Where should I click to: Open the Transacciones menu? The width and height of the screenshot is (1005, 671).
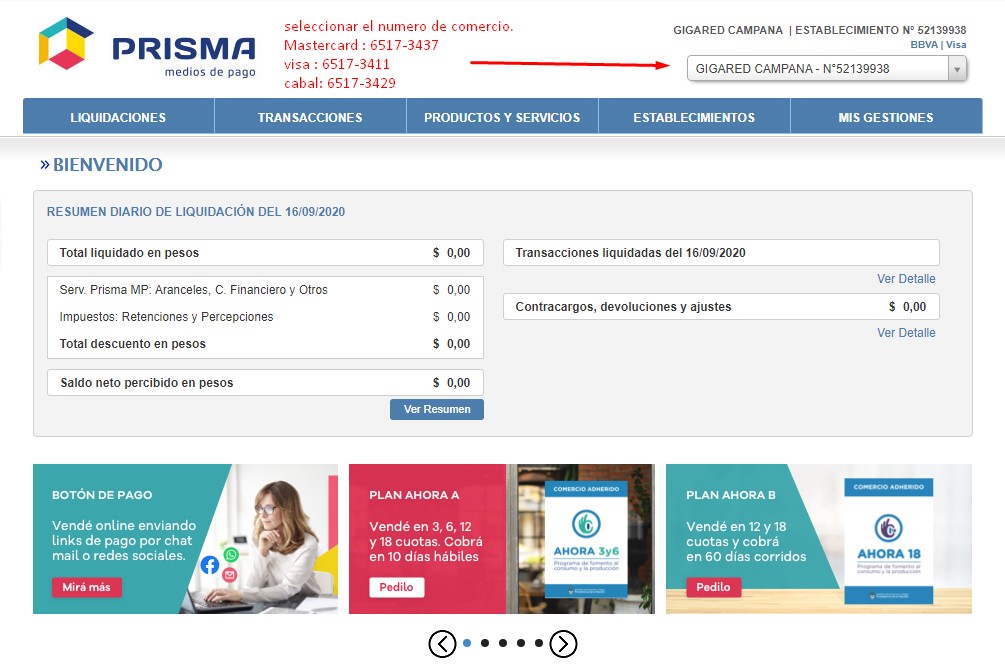pyautogui.click(x=310, y=117)
